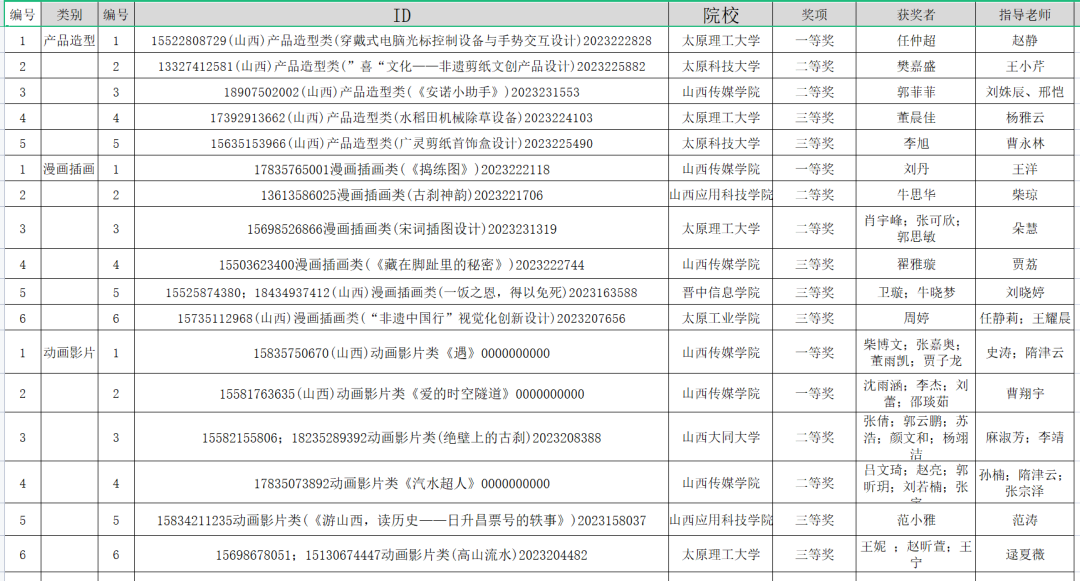Select ID cell with 绝壁上的古刹
1080x581 pixels.
click(x=402, y=437)
